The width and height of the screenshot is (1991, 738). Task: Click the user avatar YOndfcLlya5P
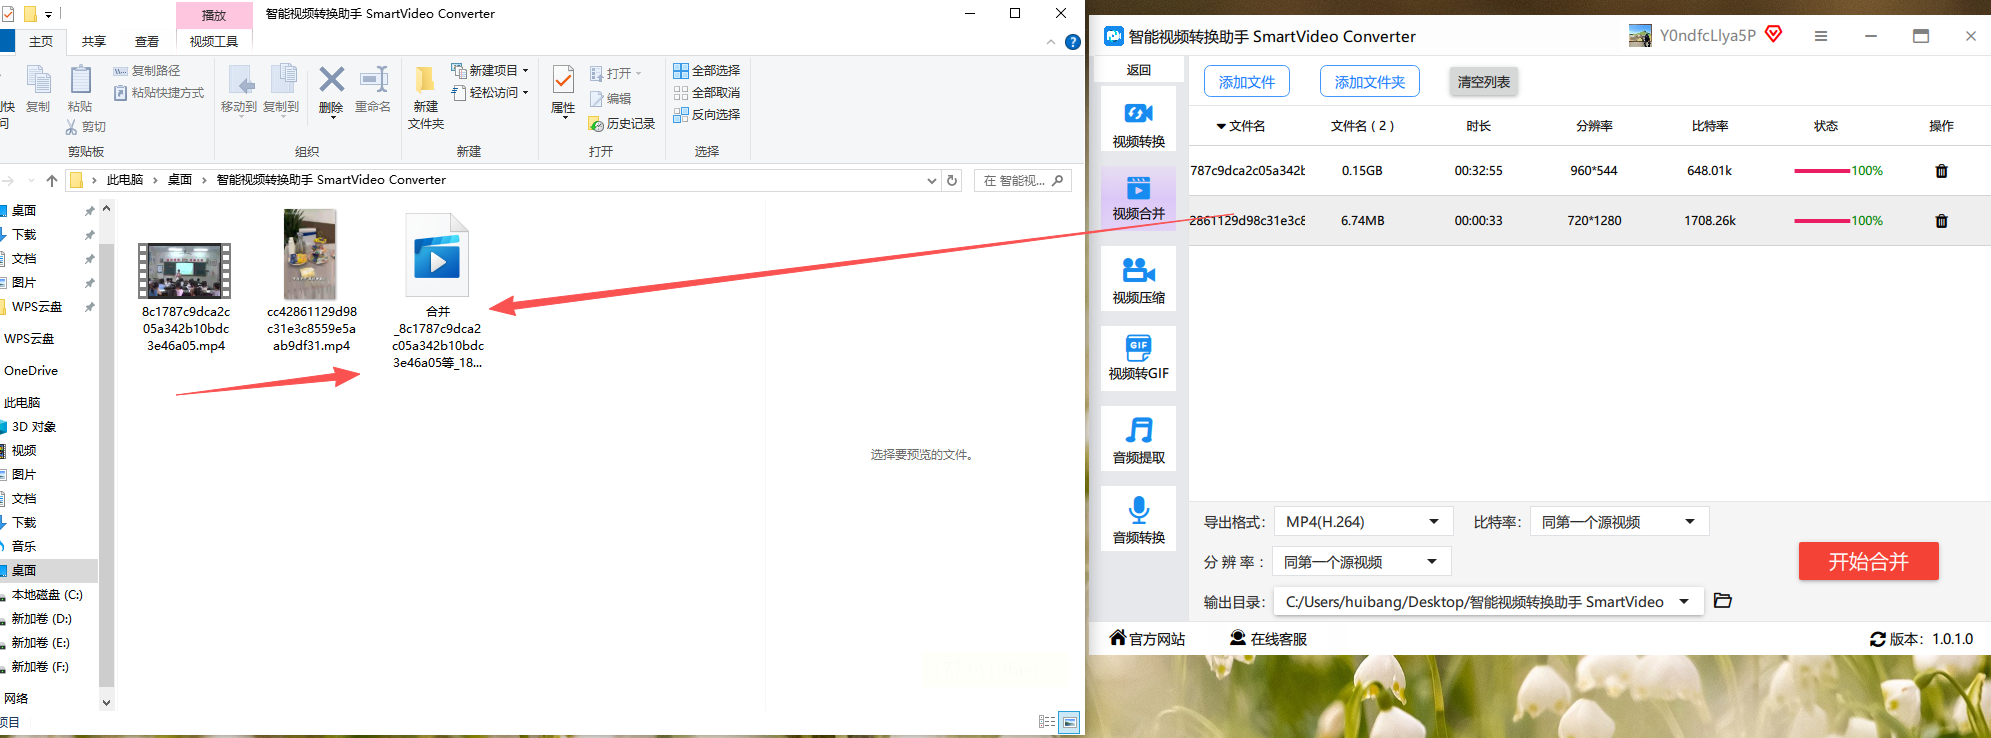1640,36
